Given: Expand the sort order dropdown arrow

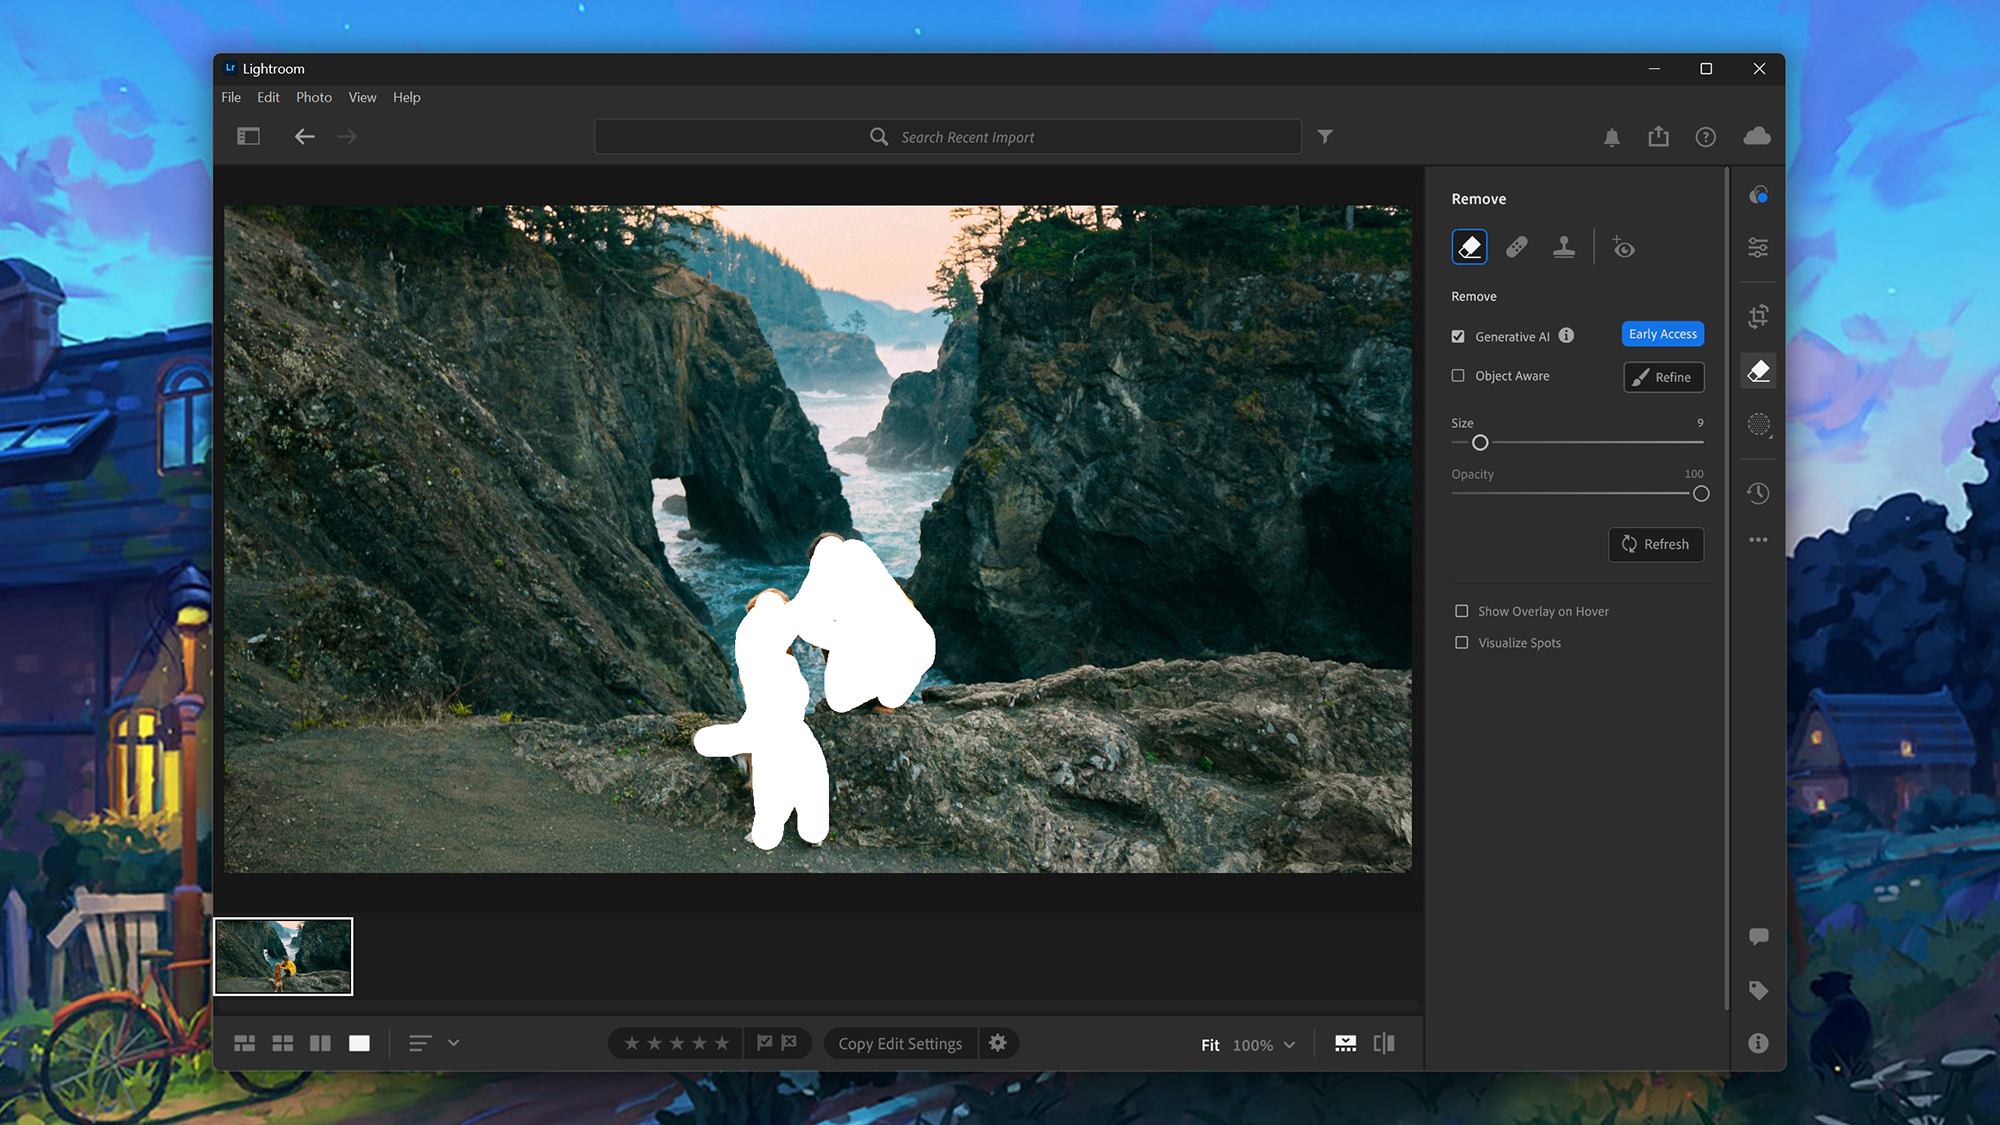Looking at the screenshot, I should [x=453, y=1043].
